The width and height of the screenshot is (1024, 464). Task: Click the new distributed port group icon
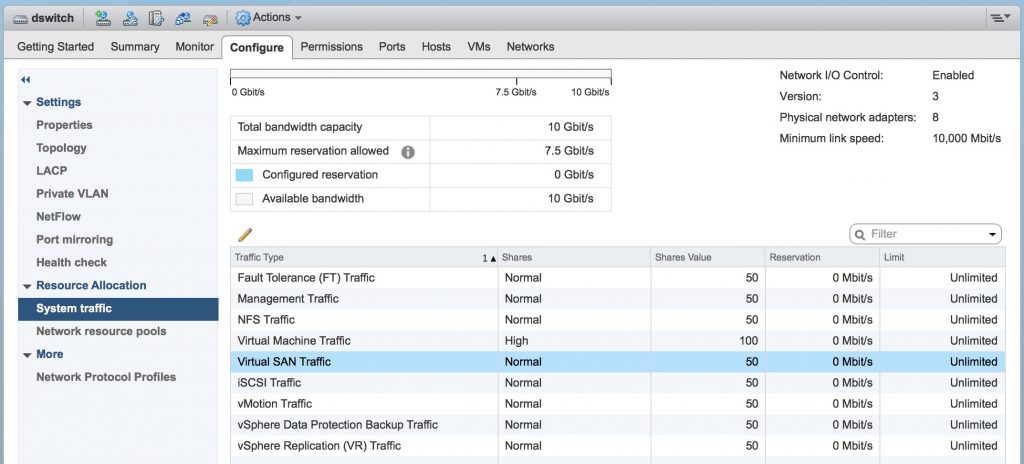(x=103, y=17)
